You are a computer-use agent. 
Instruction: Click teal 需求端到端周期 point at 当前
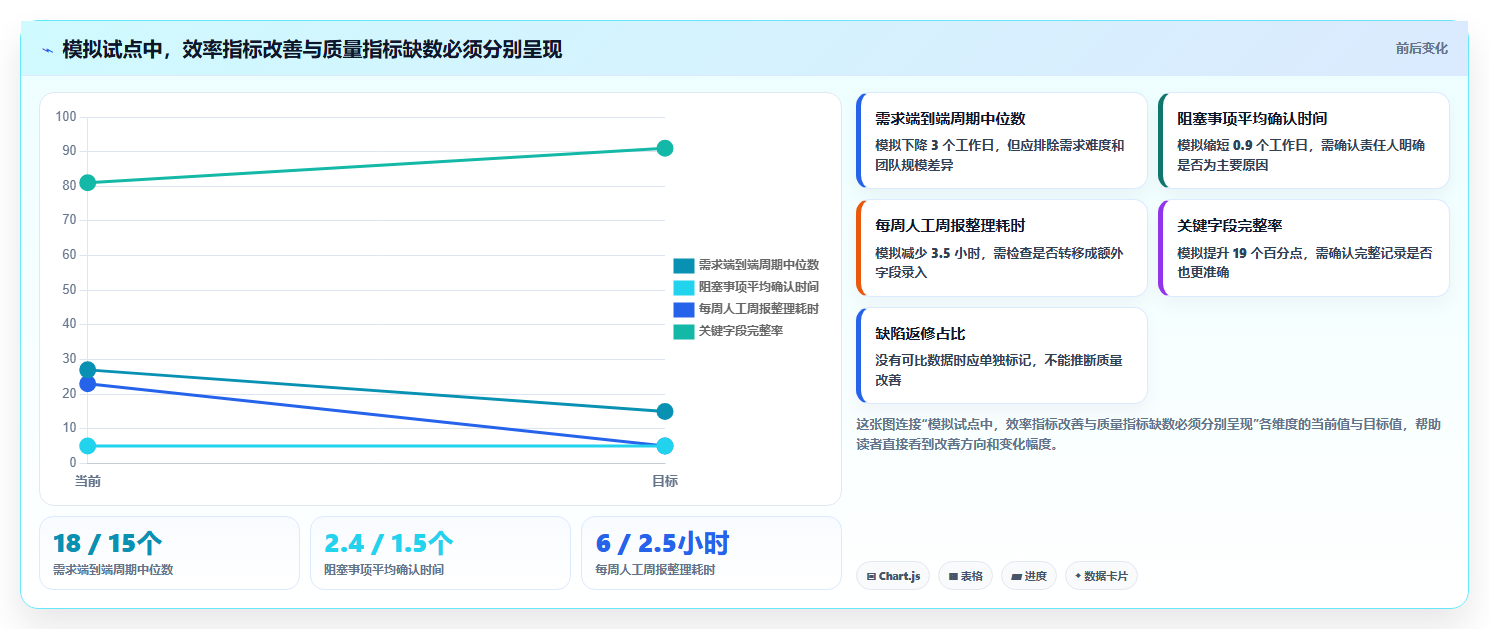[x=88, y=370]
